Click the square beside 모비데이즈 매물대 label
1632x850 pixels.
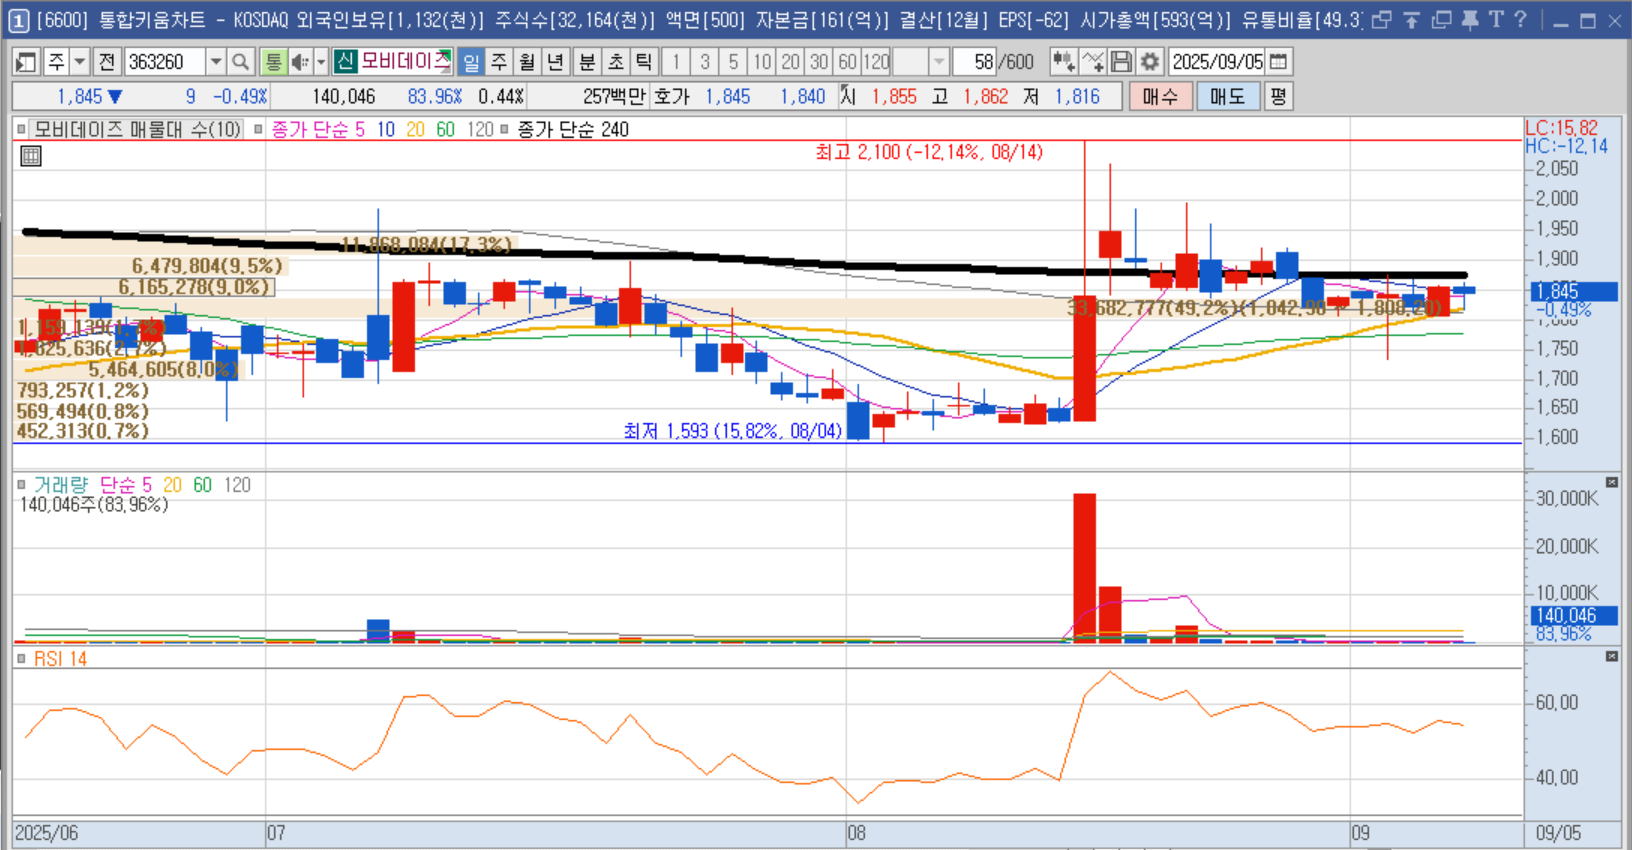click(x=21, y=129)
